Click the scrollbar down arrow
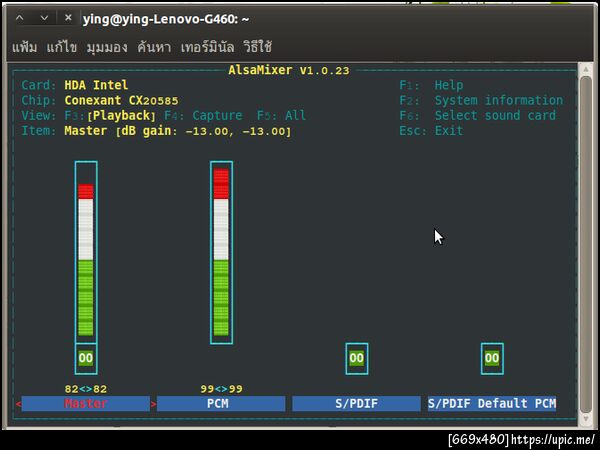Viewport: 600px width, 450px height. (586, 419)
